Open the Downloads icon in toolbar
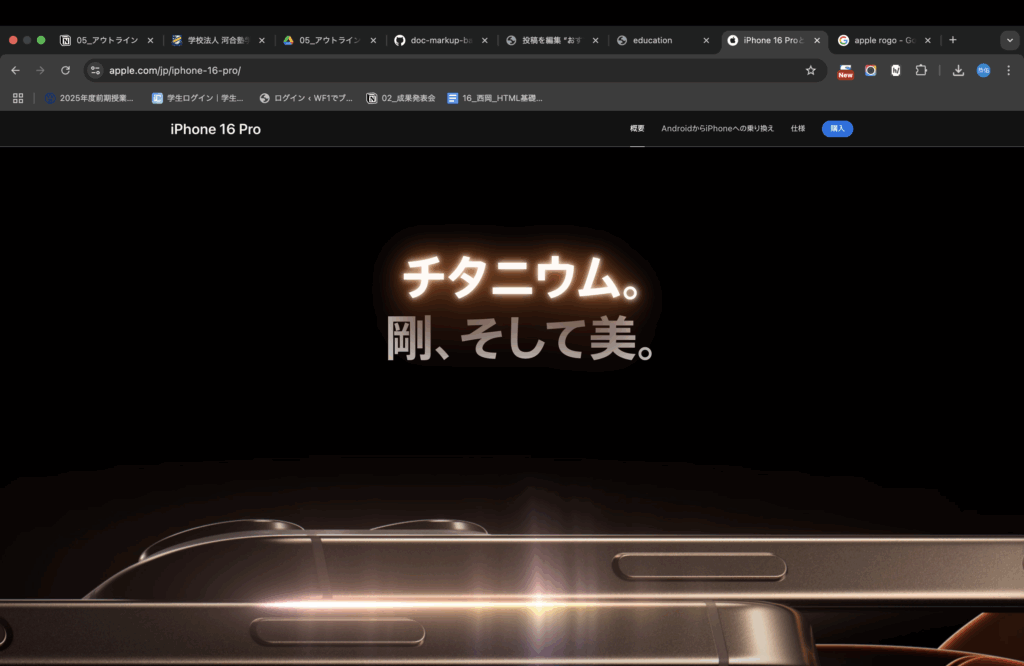1024x666 pixels. (x=958, y=71)
